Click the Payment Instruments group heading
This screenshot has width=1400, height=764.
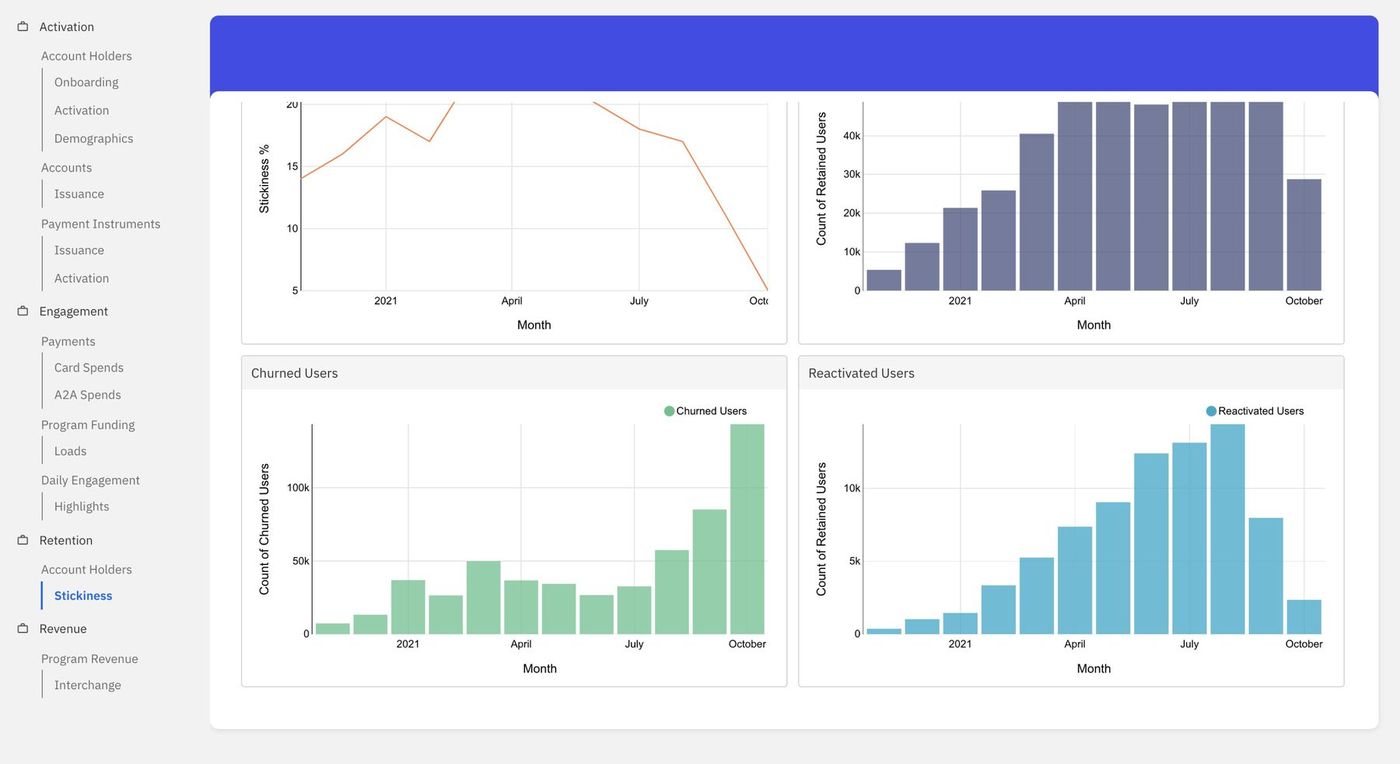pos(100,224)
